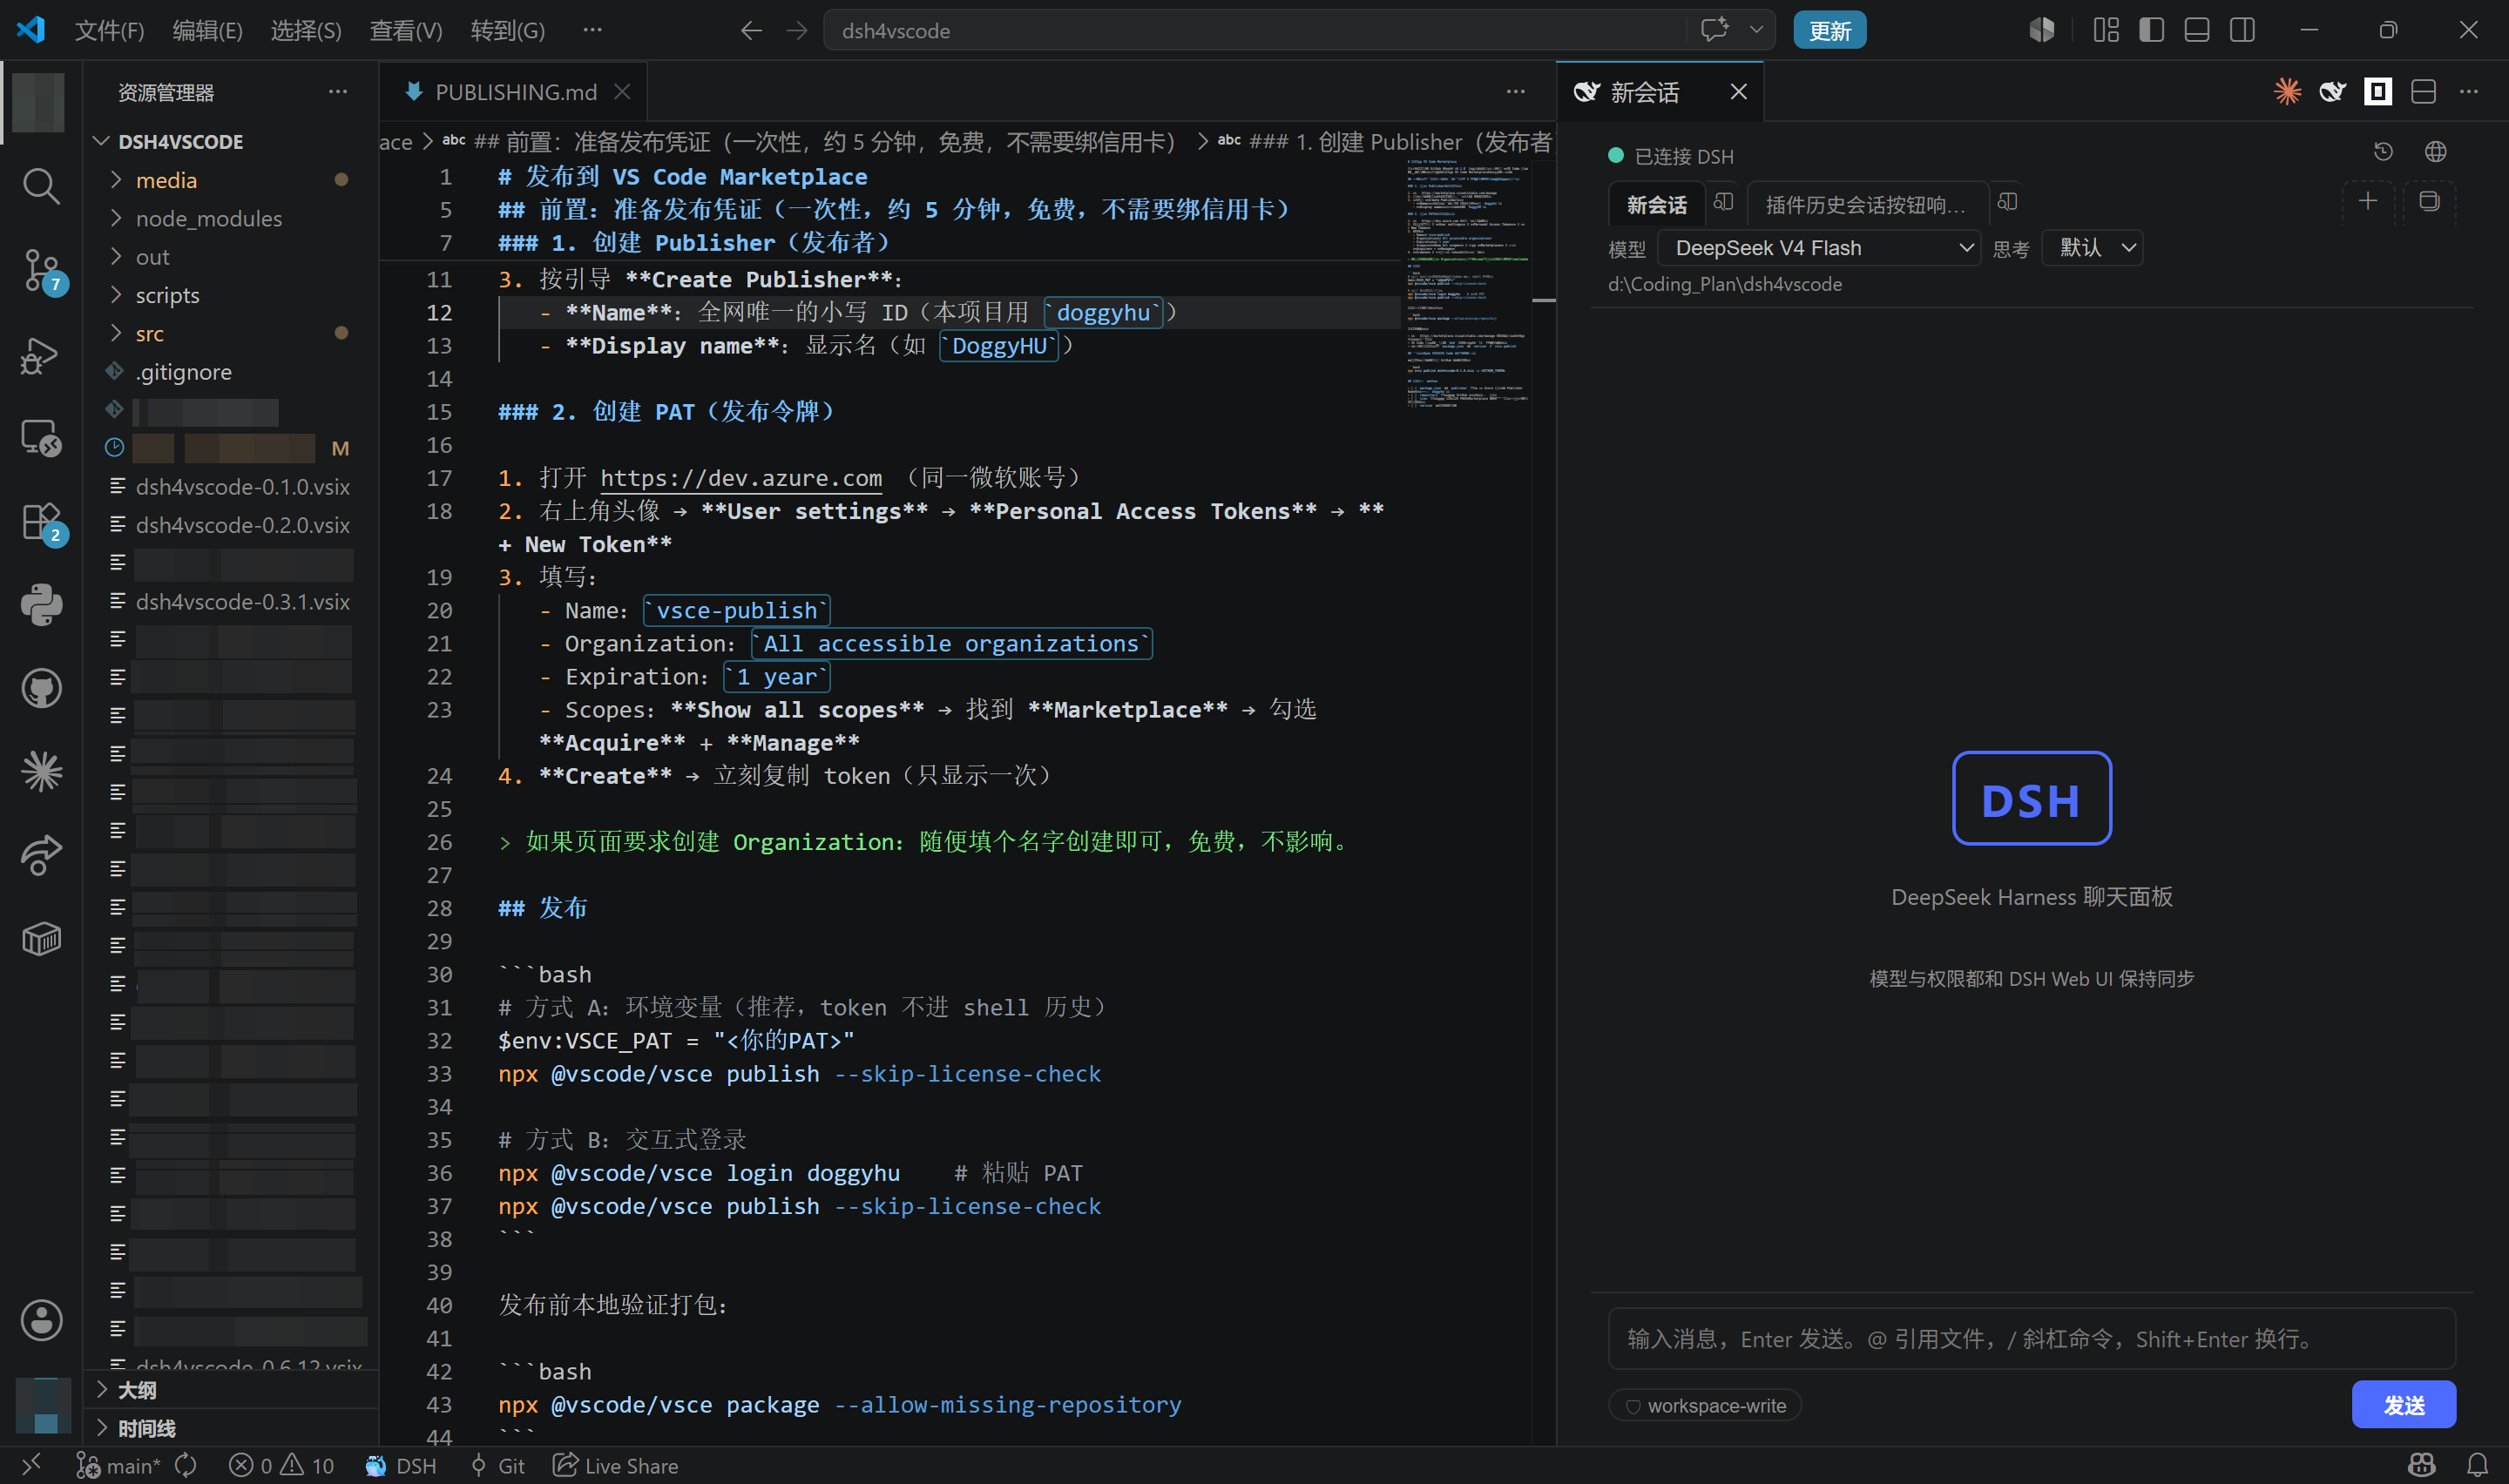Click the pop-out icon beside 插件历史会话 tab
The width and height of the screenshot is (2509, 1484).
tap(2007, 202)
